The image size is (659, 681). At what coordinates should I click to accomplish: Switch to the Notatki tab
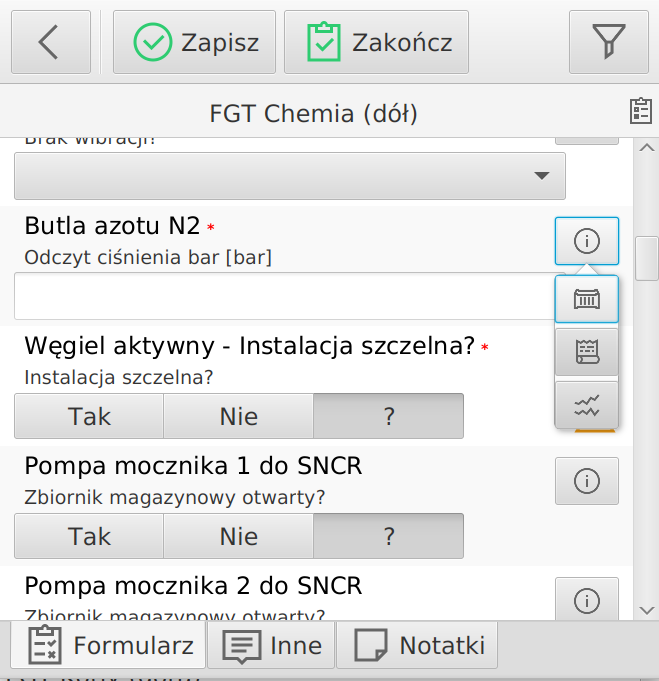tap(417, 645)
